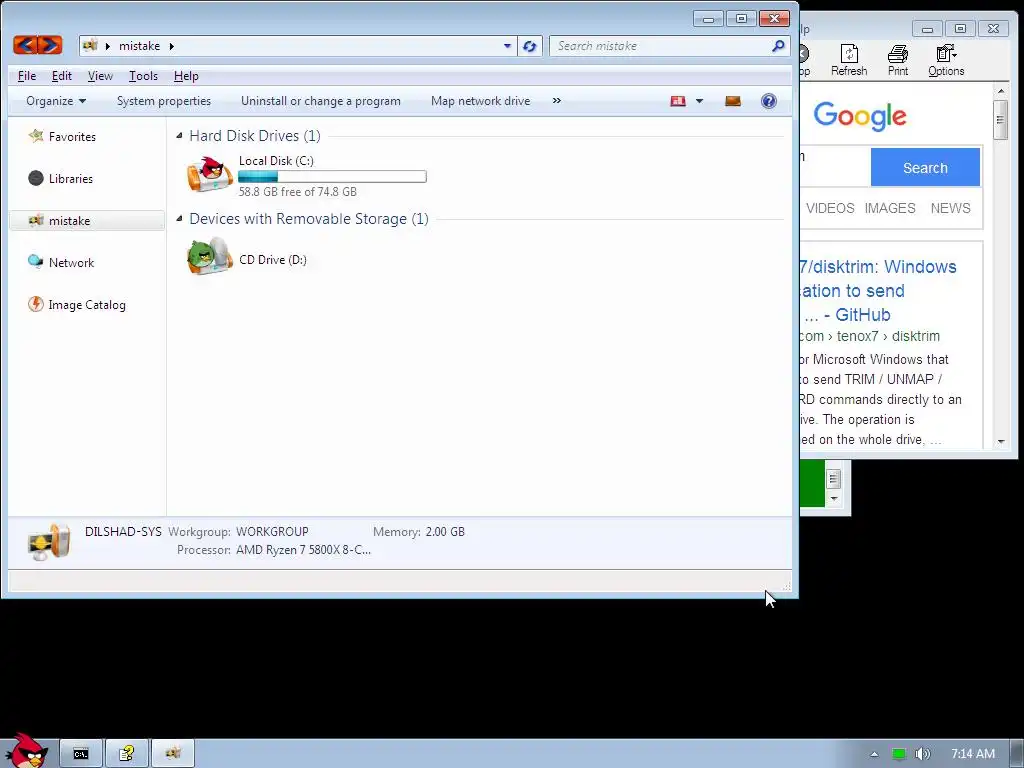Open the address bar history dropdown
This screenshot has height=768, width=1024.
pos(507,46)
